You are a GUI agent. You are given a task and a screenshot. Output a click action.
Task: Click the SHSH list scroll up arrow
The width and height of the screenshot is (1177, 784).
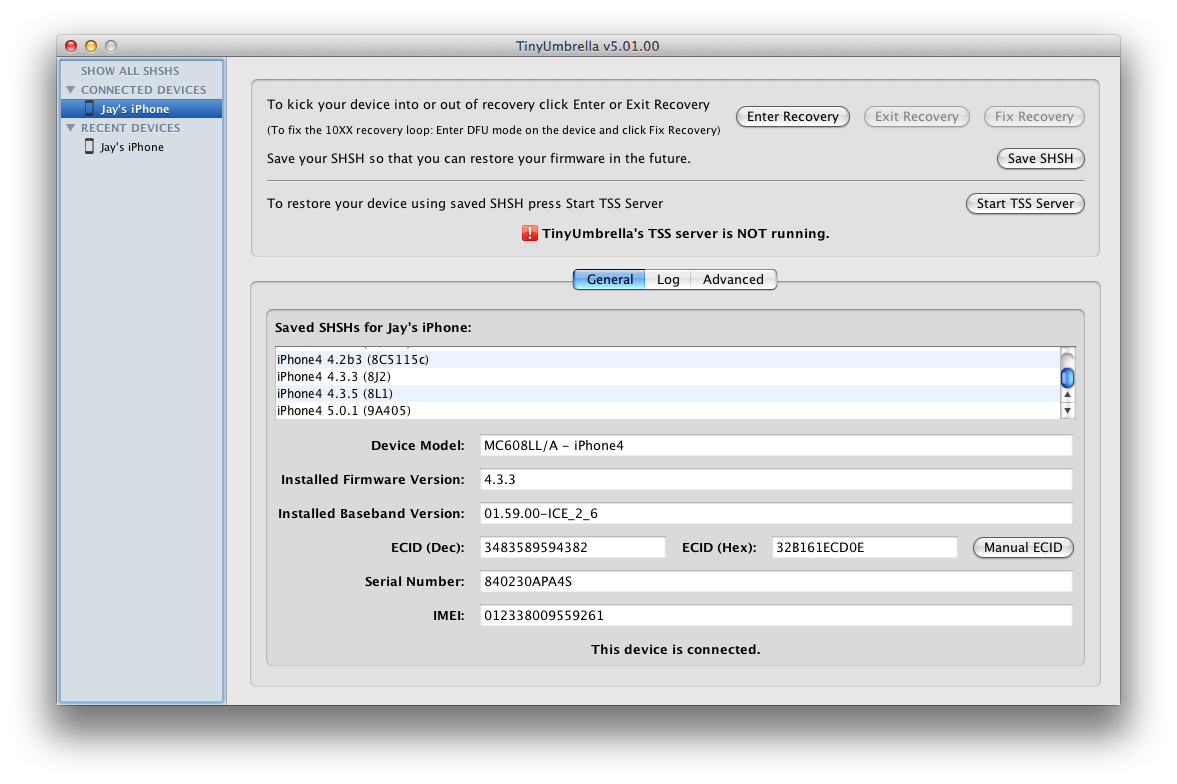pyautogui.click(x=1067, y=395)
